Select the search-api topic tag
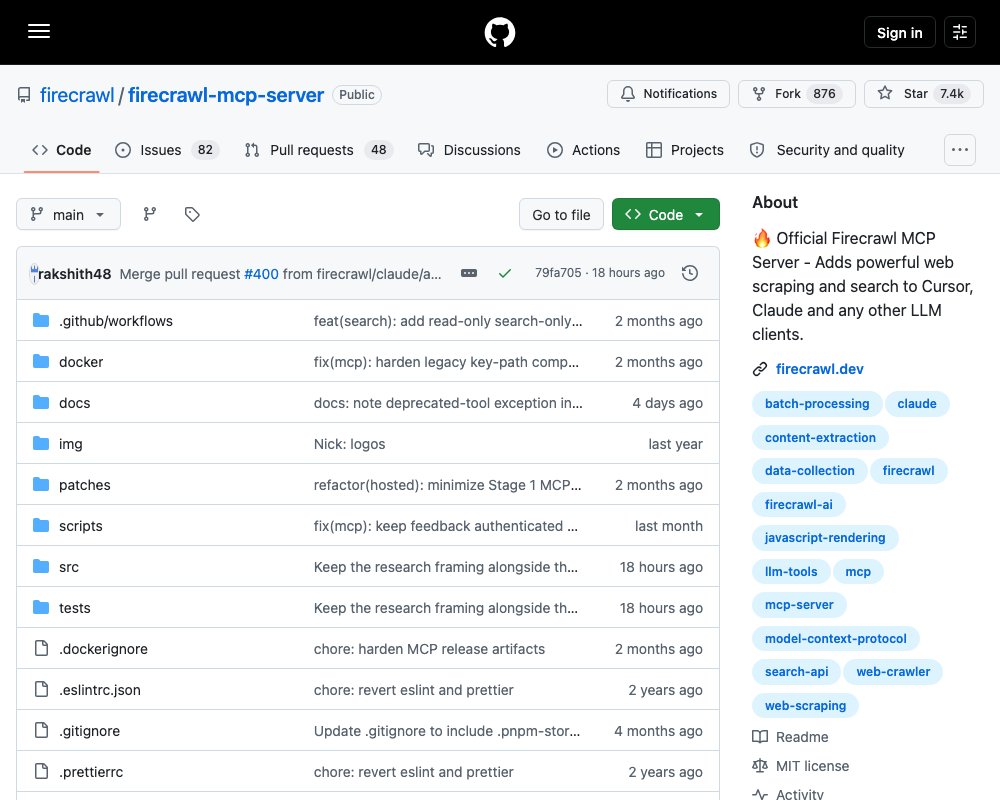 (797, 672)
